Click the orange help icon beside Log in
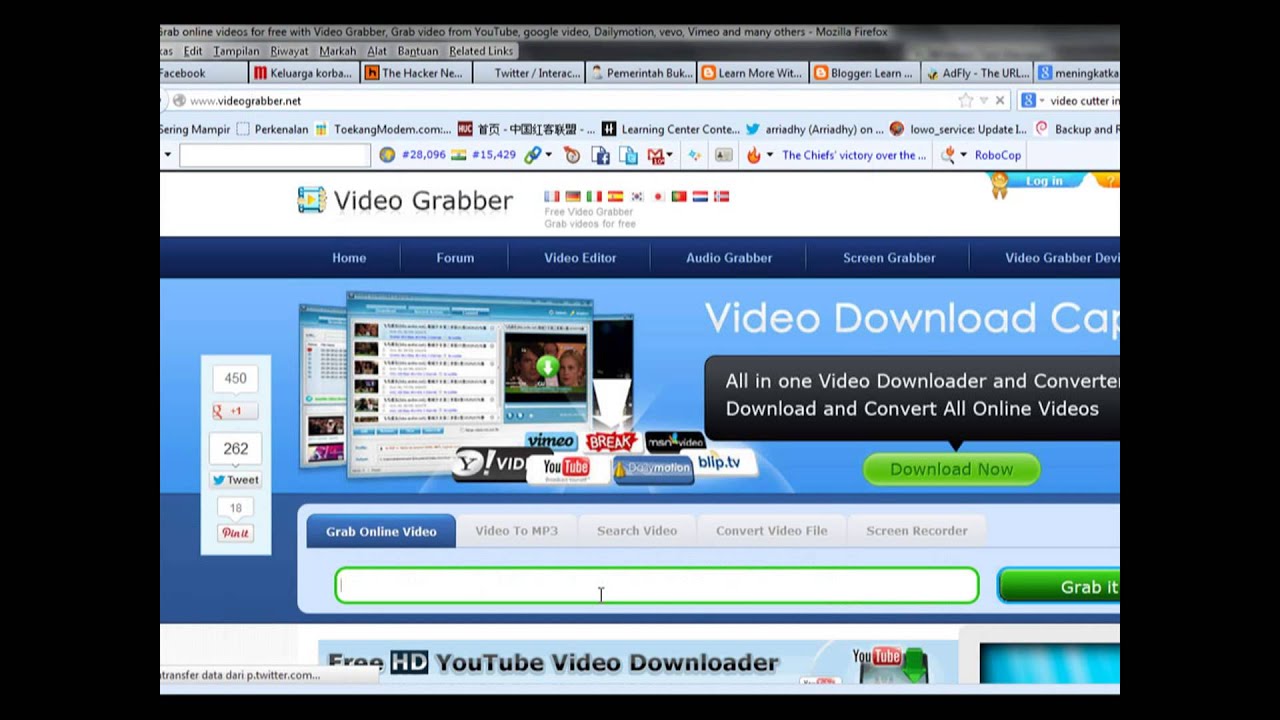Viewport: 1280px width, 720px height. pyautogui.click(x=1107, y=180)
